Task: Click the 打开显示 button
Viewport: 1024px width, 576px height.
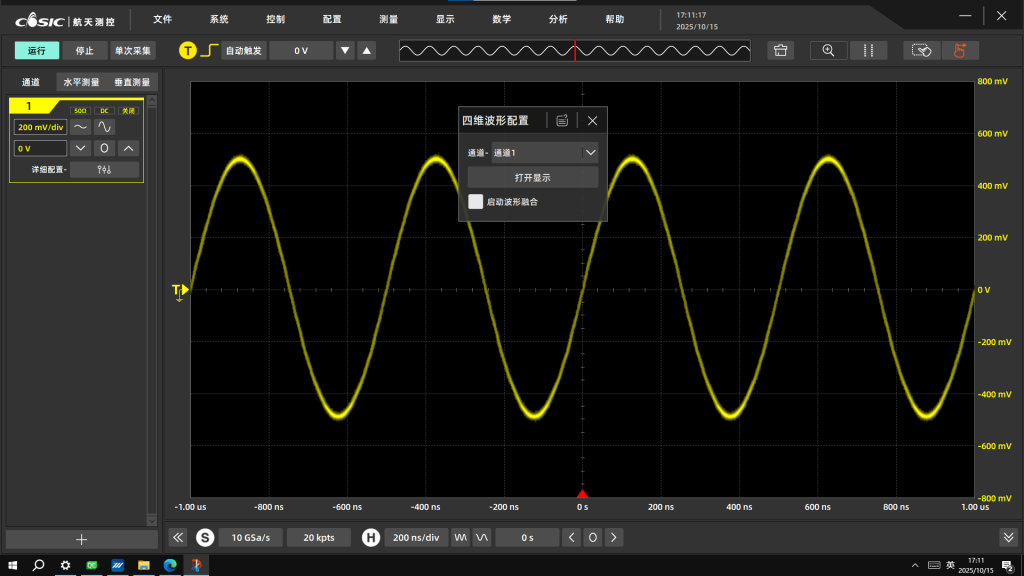Action: point(532,177)
